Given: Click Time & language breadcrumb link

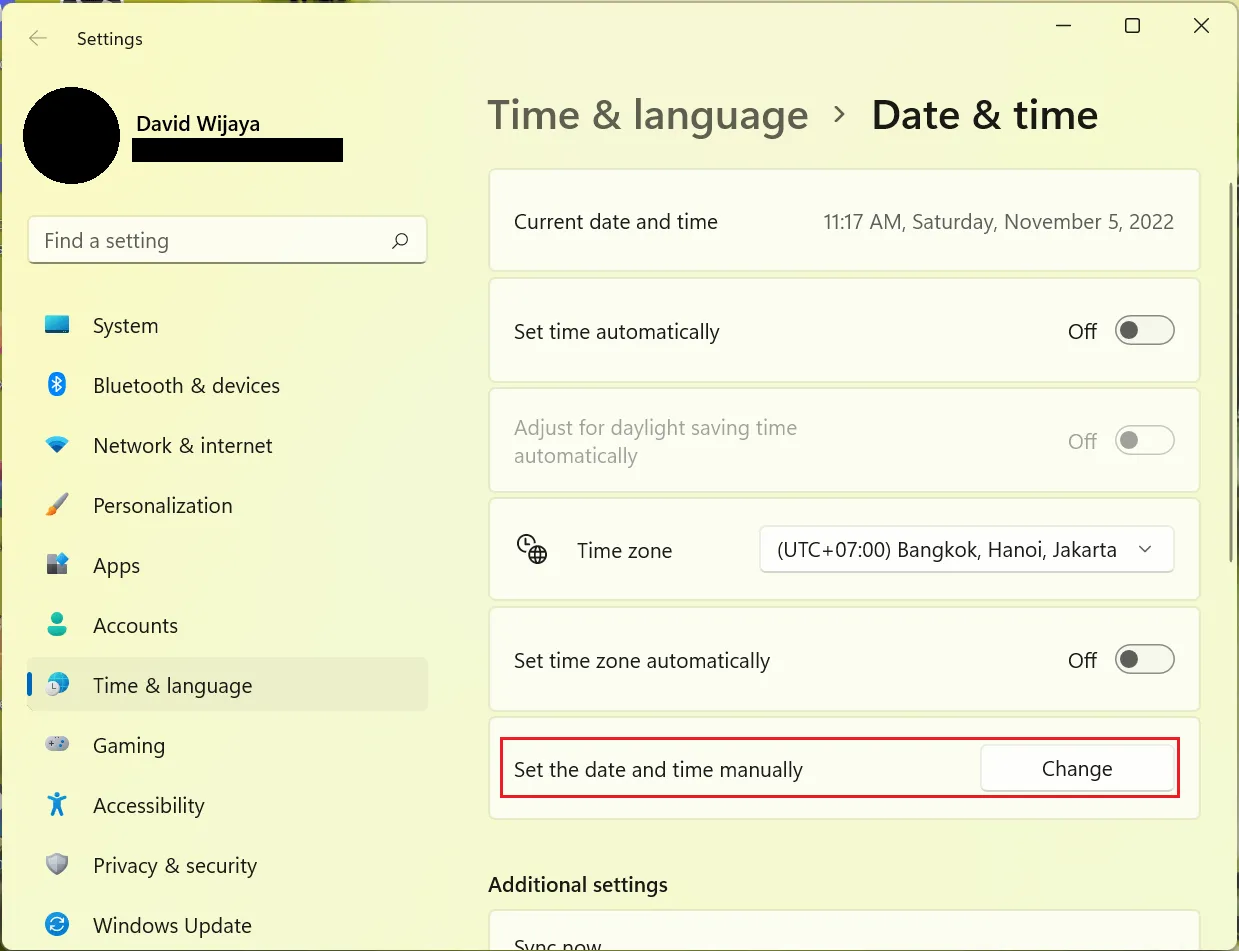Looking at the screenshot, I should pyautogui.click(x=648, y=115).
